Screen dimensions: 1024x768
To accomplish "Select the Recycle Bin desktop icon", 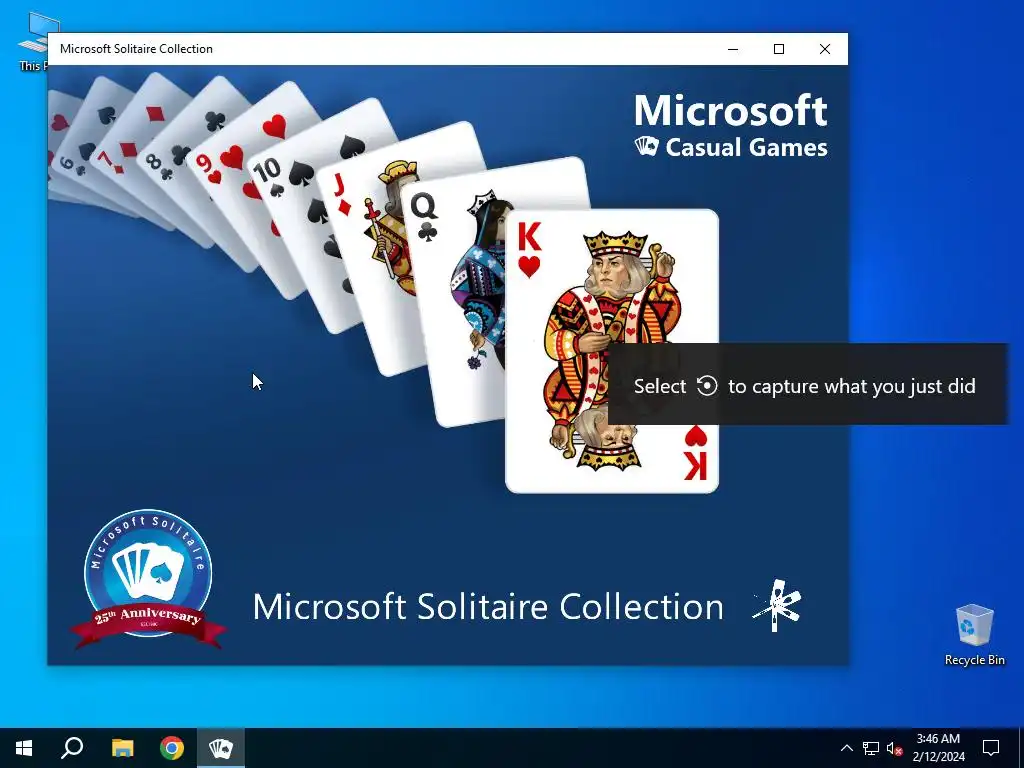I will pyautogui.click(x=974, y=635).
